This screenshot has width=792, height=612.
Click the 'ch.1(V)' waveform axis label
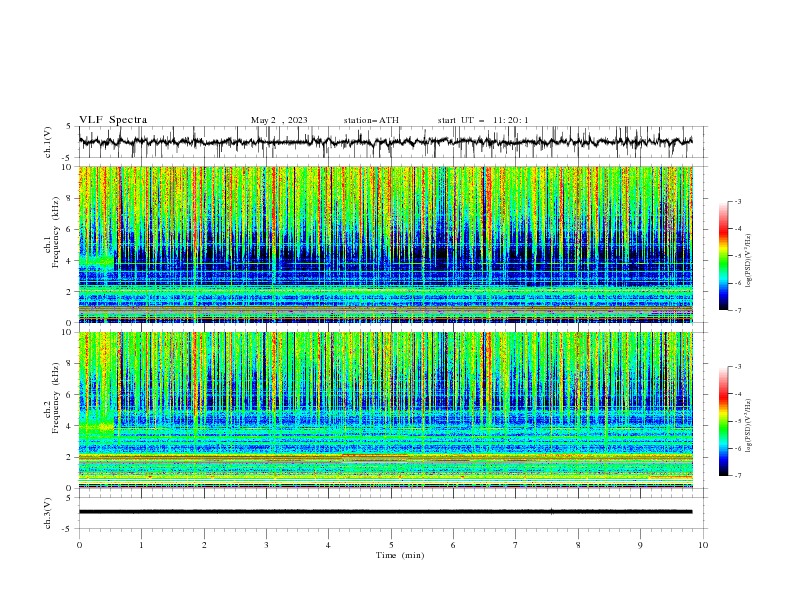pyautogui.click(x=48, y=142)
